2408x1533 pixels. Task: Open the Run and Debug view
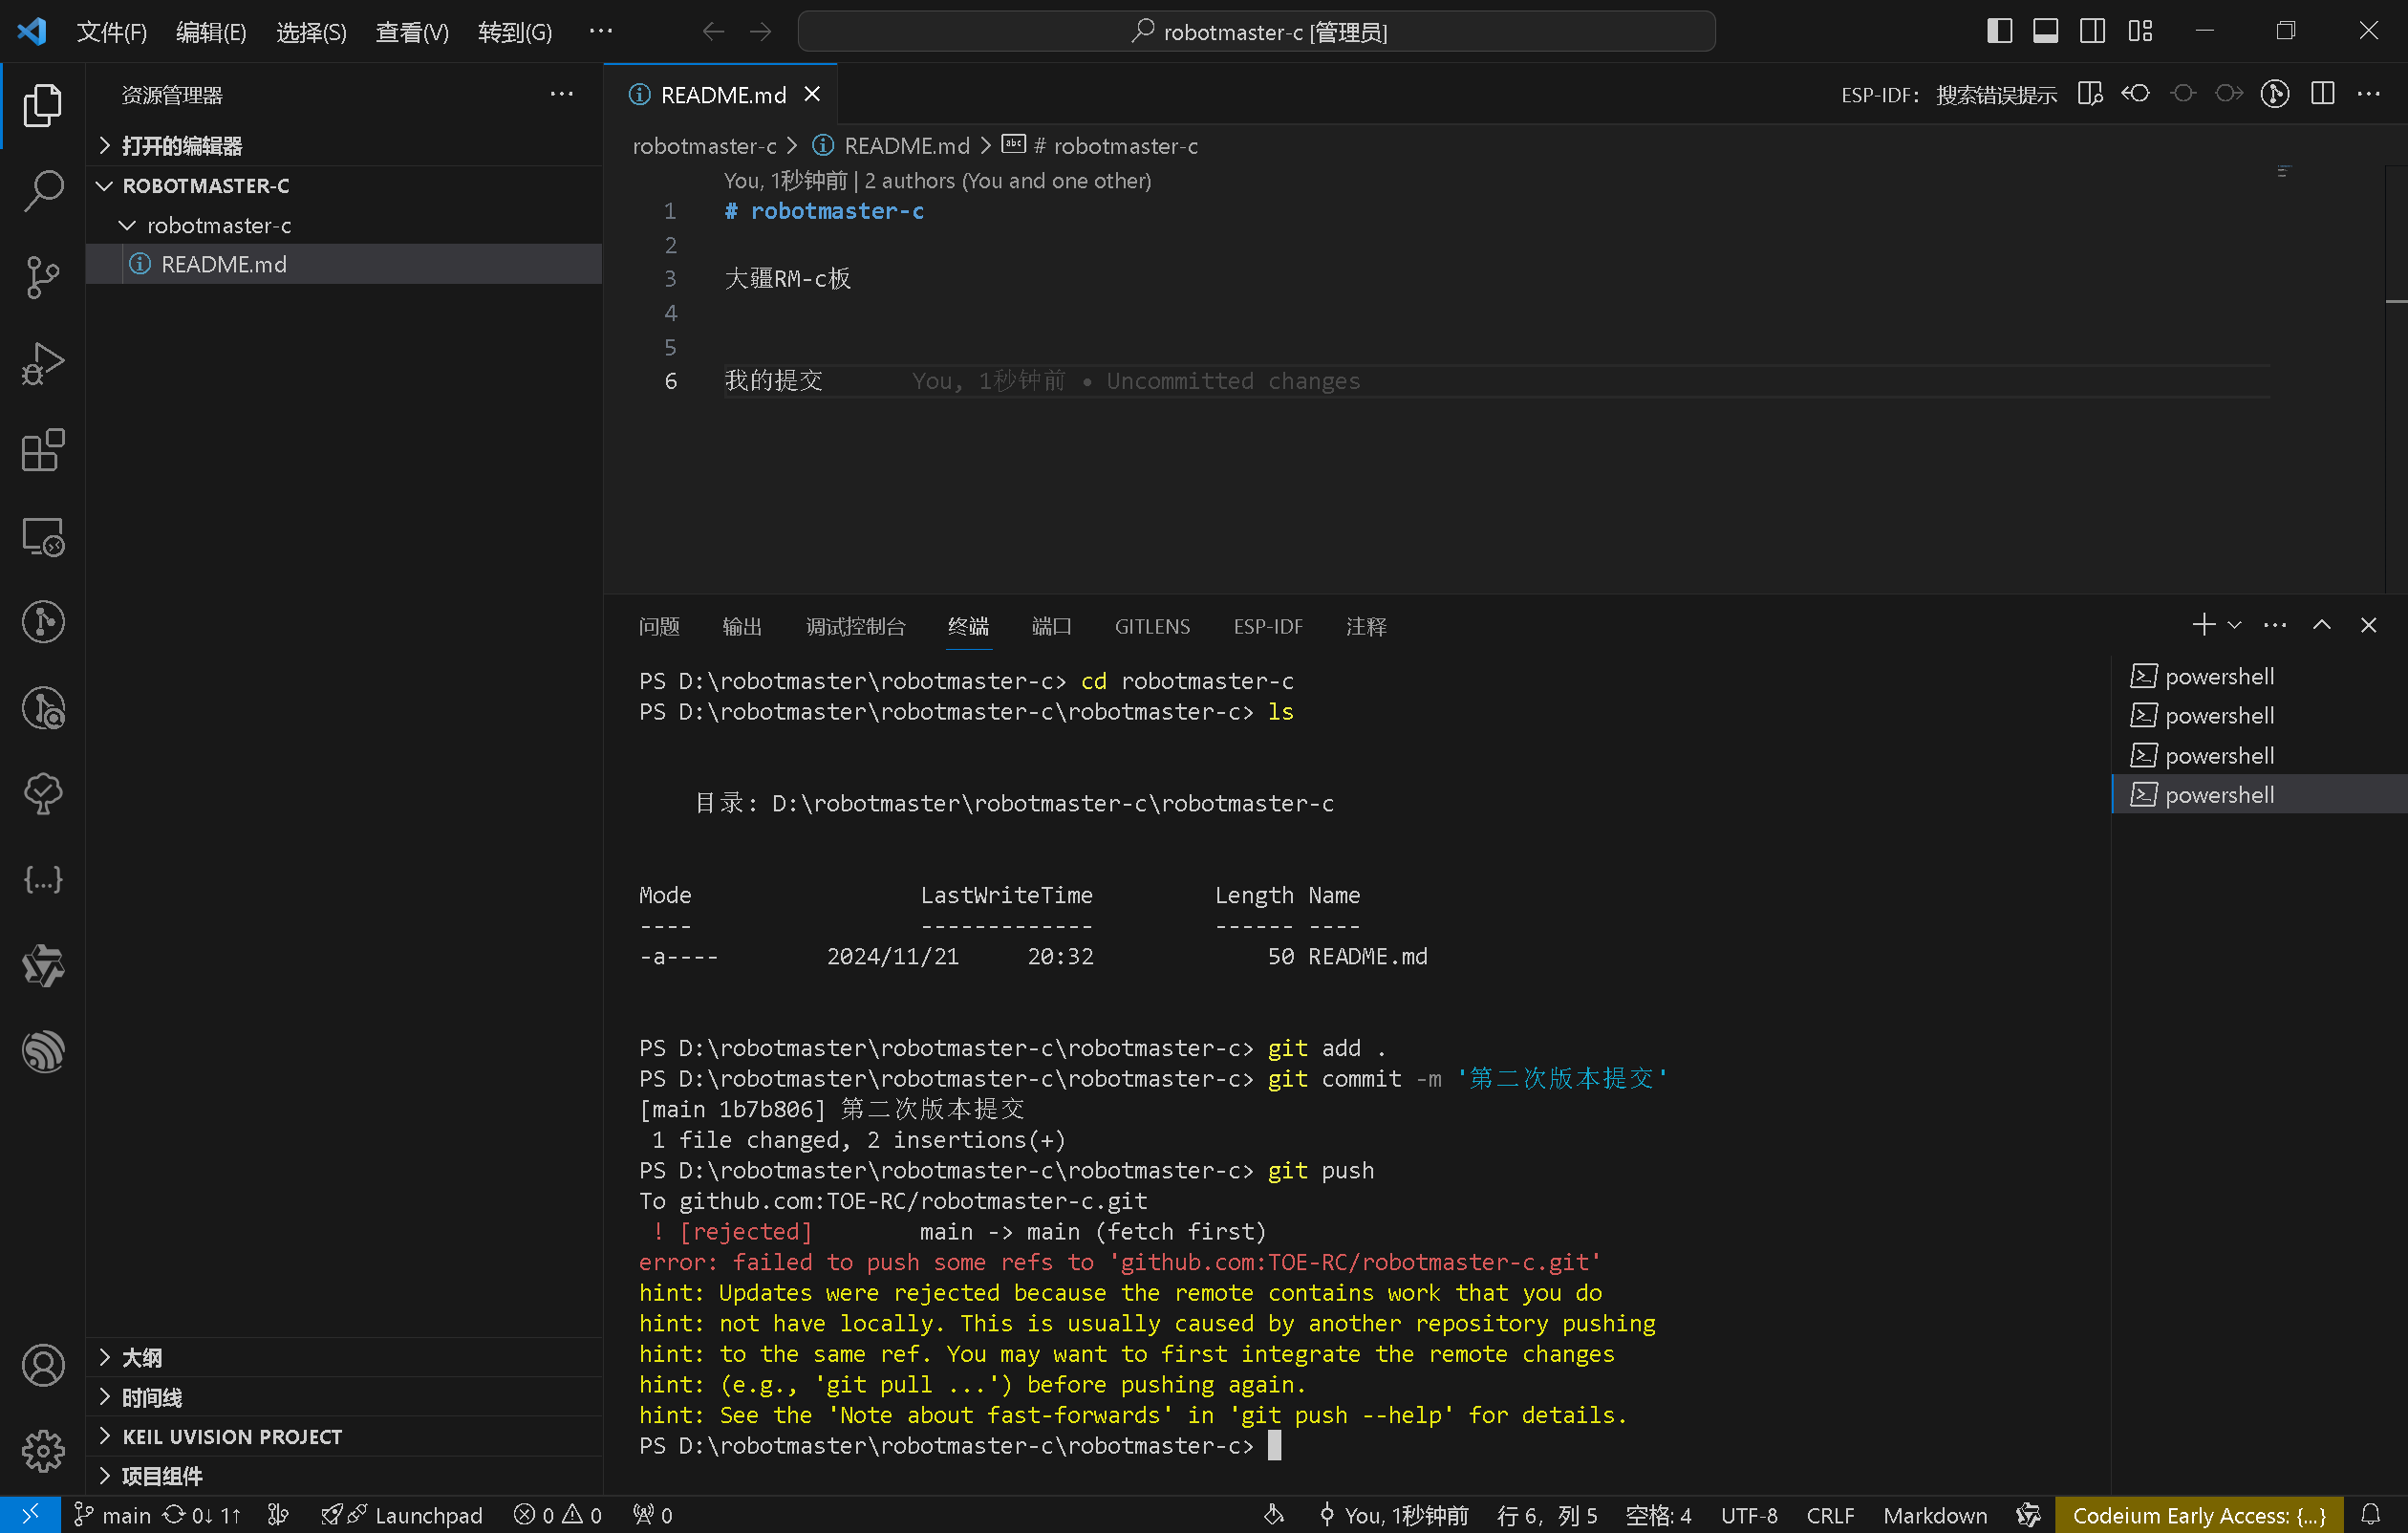click(x=43, y=364)
